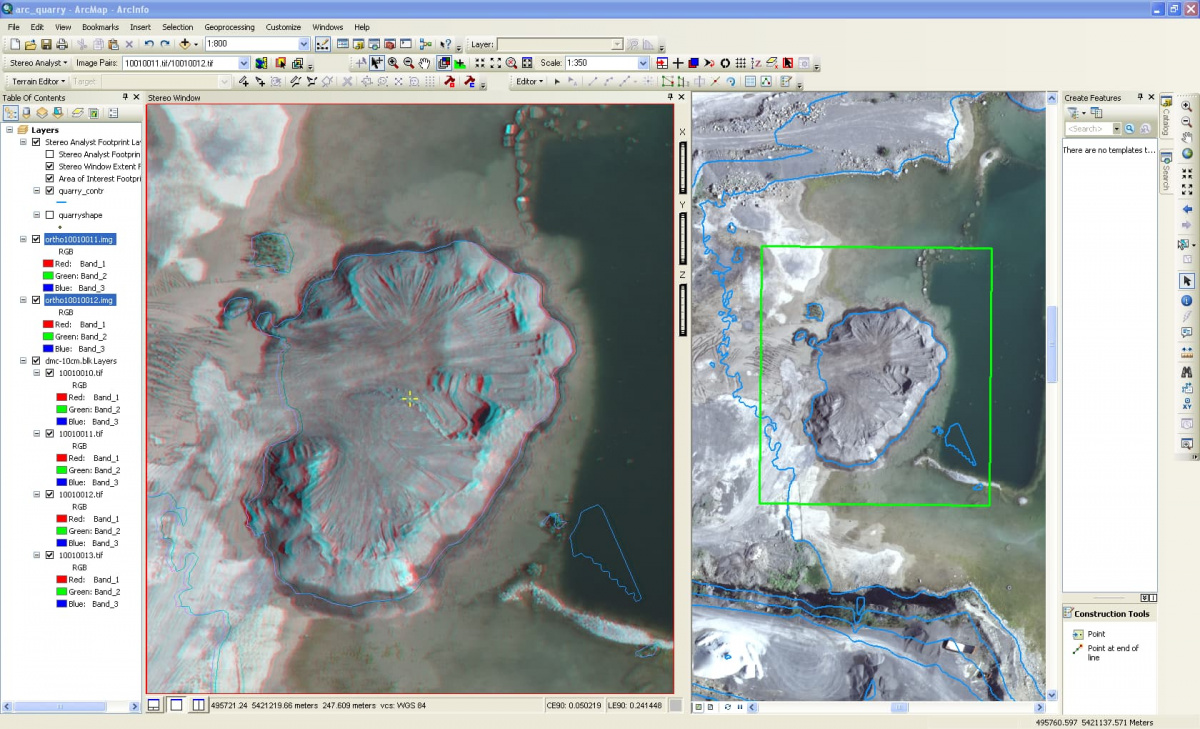Image resolution: width=1200 pixels, height=729 pixels.
Task: Open the Geoprocessing menu
Action: pyautogui.click(x=229, y=27)
